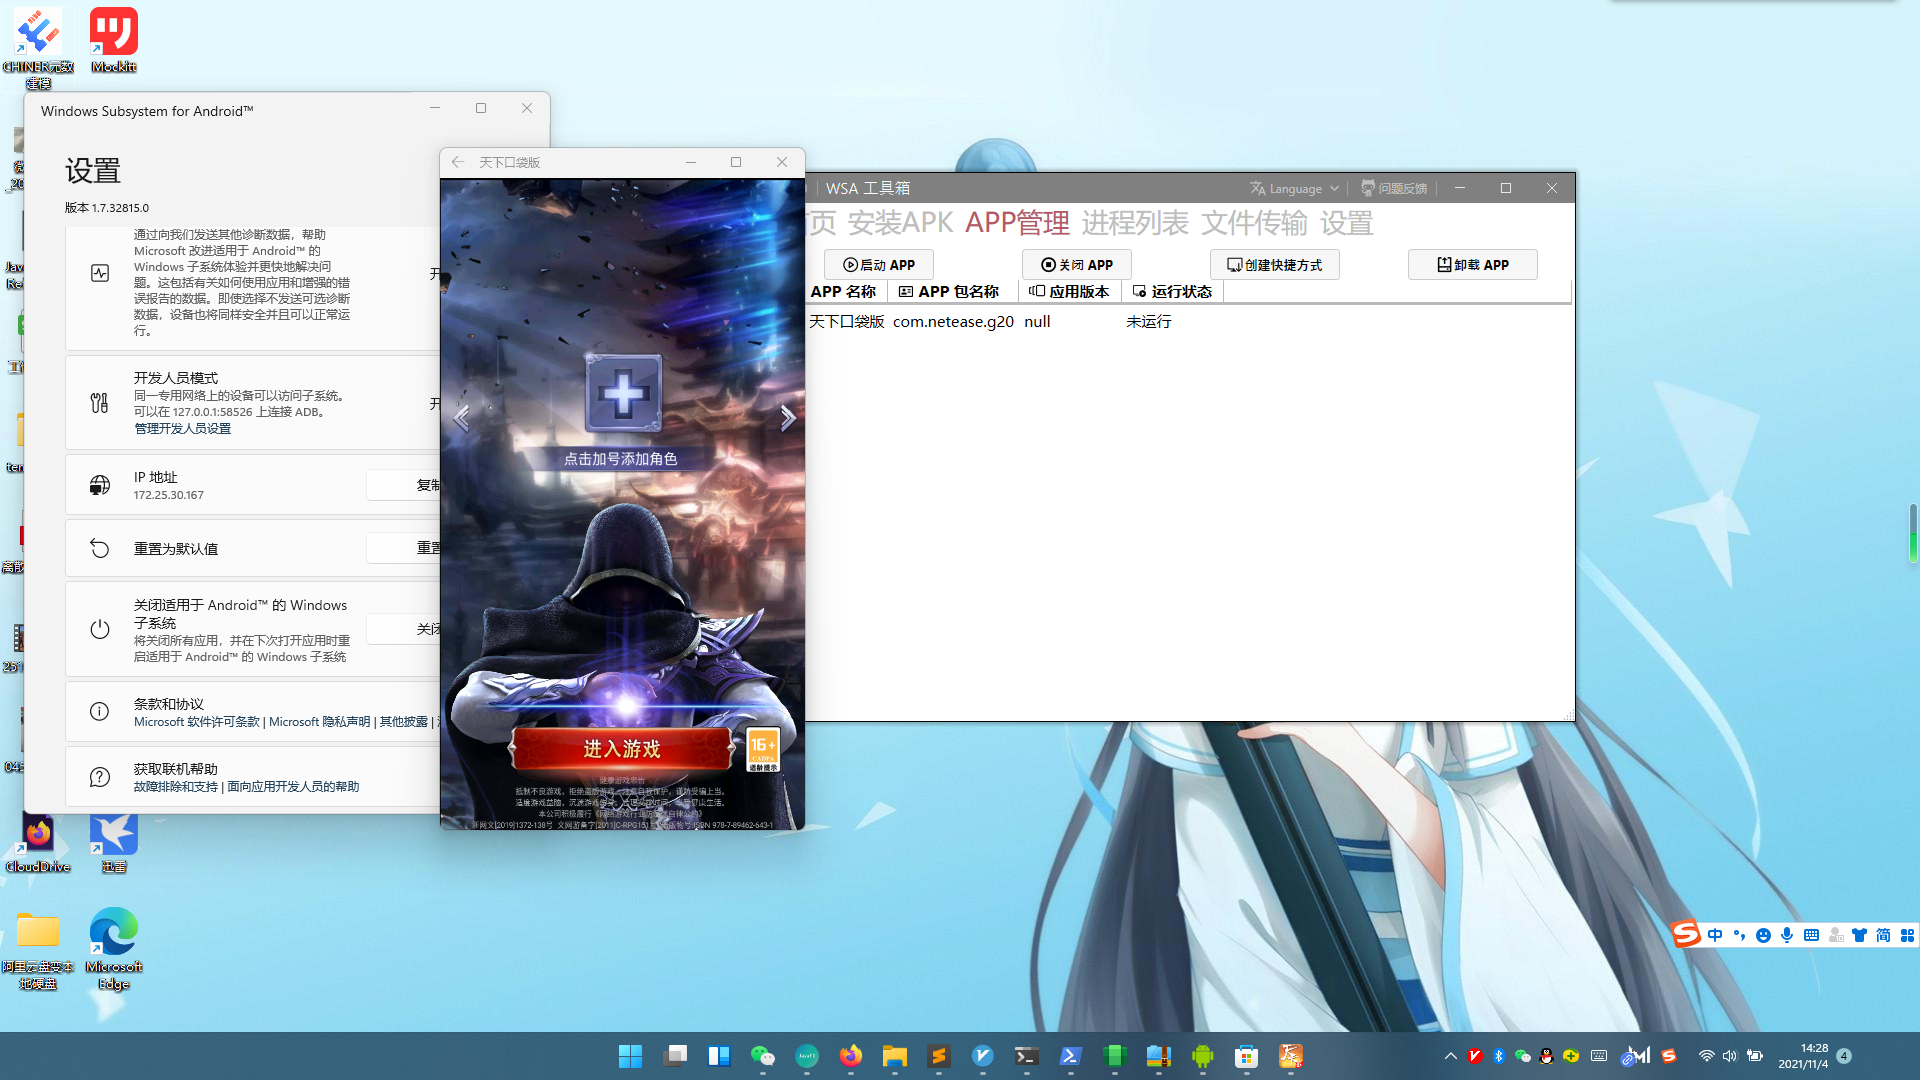Open File Explorer from the taskbar
This screenshot has height=1080, width=1920.
point(895,1056)
